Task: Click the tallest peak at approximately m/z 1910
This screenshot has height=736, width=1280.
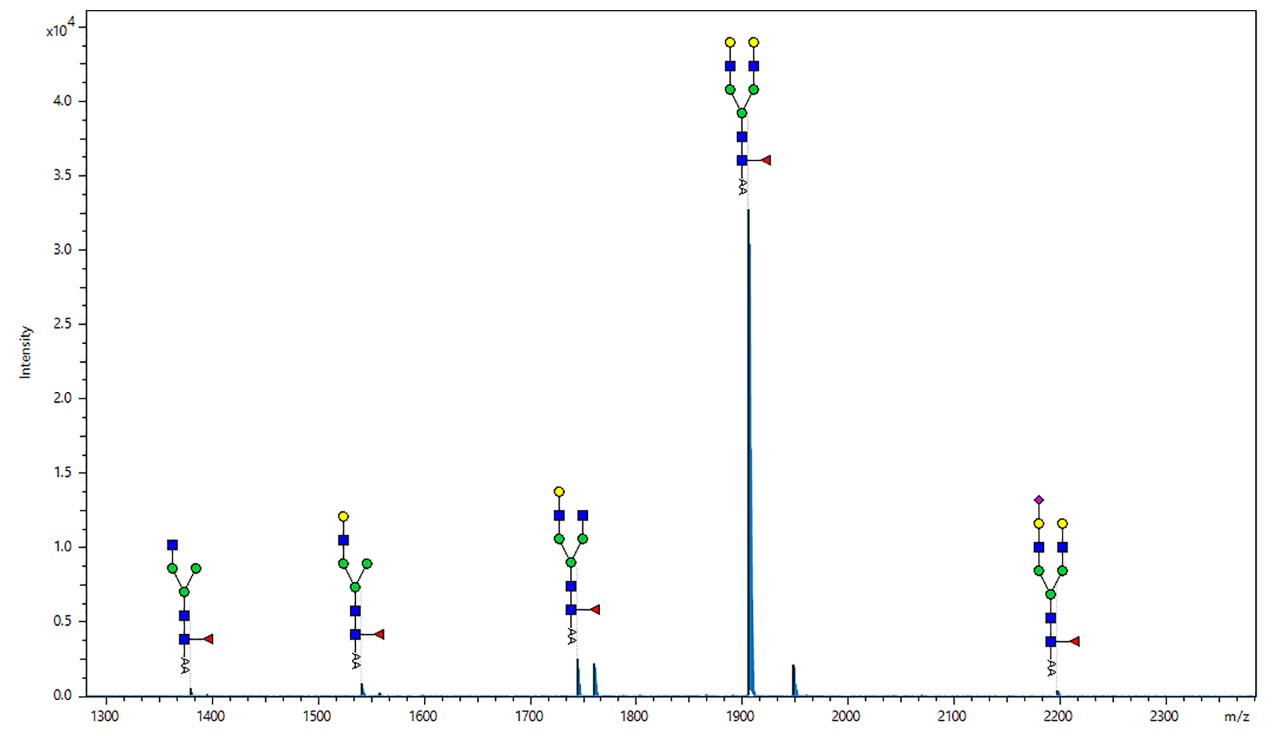Action: pos(746,400)
